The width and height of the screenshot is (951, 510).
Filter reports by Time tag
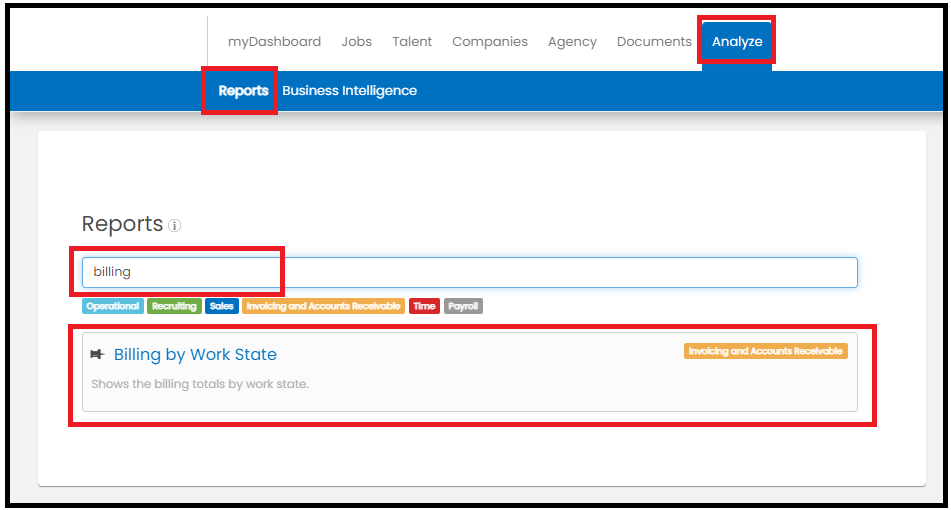click(424, 306)
